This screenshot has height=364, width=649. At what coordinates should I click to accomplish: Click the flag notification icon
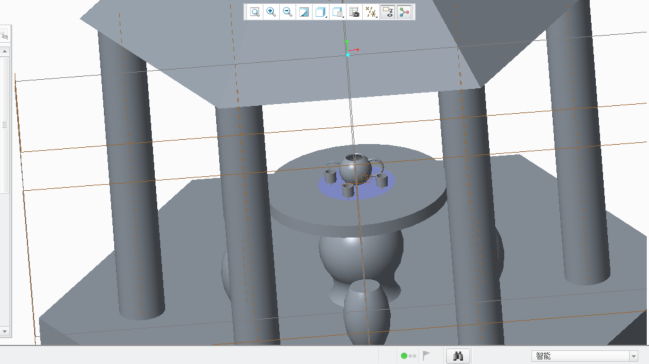426,355
